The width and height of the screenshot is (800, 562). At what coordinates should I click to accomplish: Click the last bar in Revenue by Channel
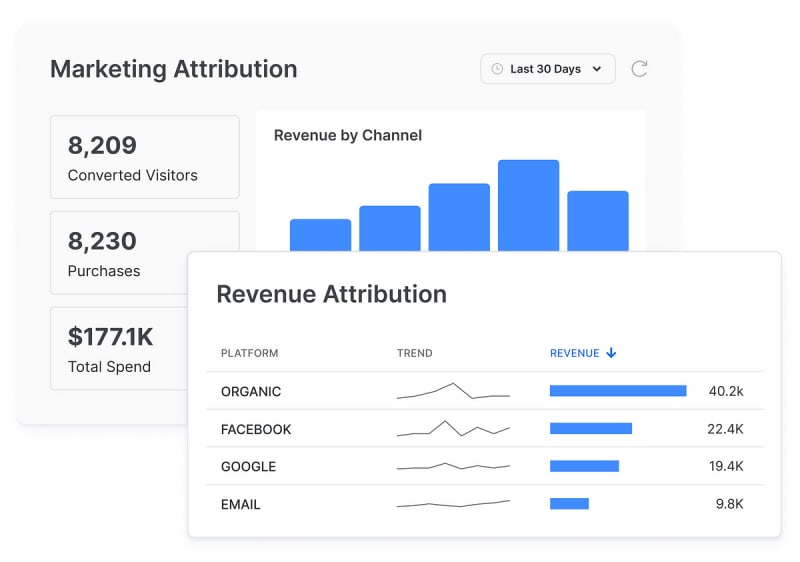tap(597, 219)
